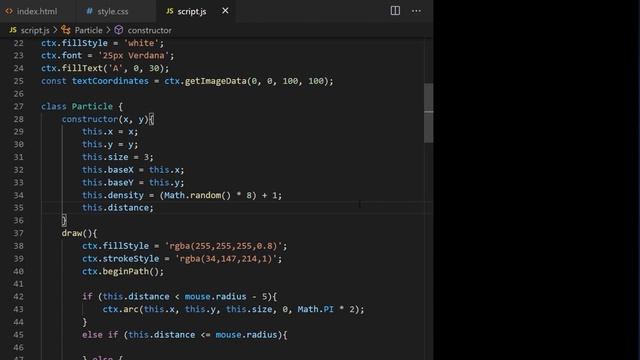640x360 pixels.
Task: Click 'textCoordinates' variable name
Action: tap(110, 81)
